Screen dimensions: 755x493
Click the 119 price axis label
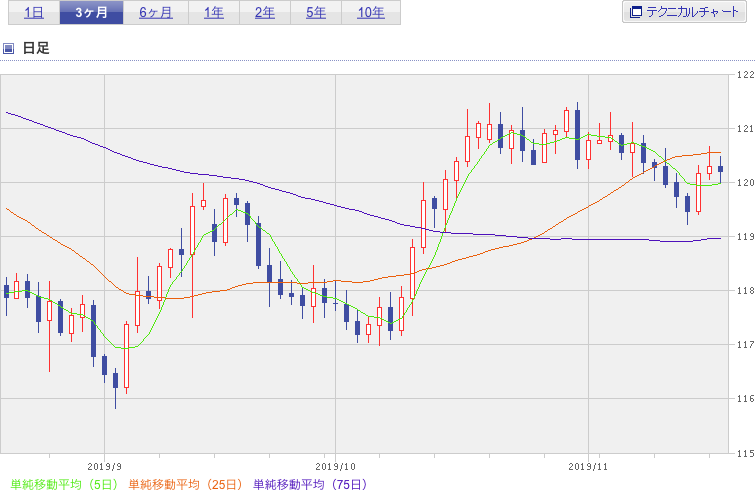(x=745, y=236)
